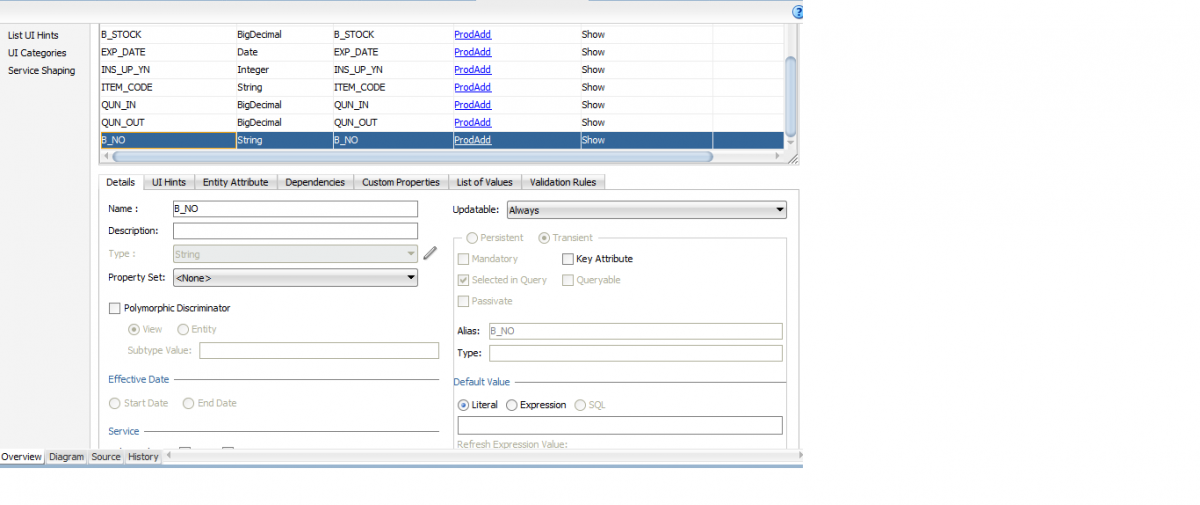Open the Updatable dropdown
Screen dimensions: 1200x505
646,210
